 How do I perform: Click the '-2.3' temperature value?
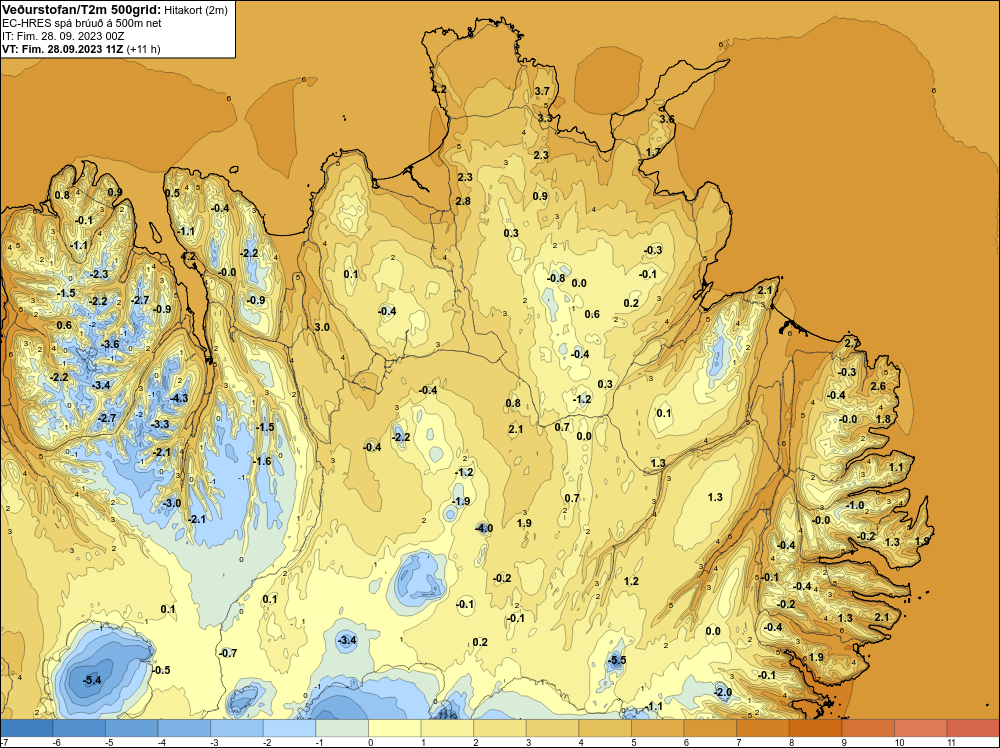click(99, 274)
